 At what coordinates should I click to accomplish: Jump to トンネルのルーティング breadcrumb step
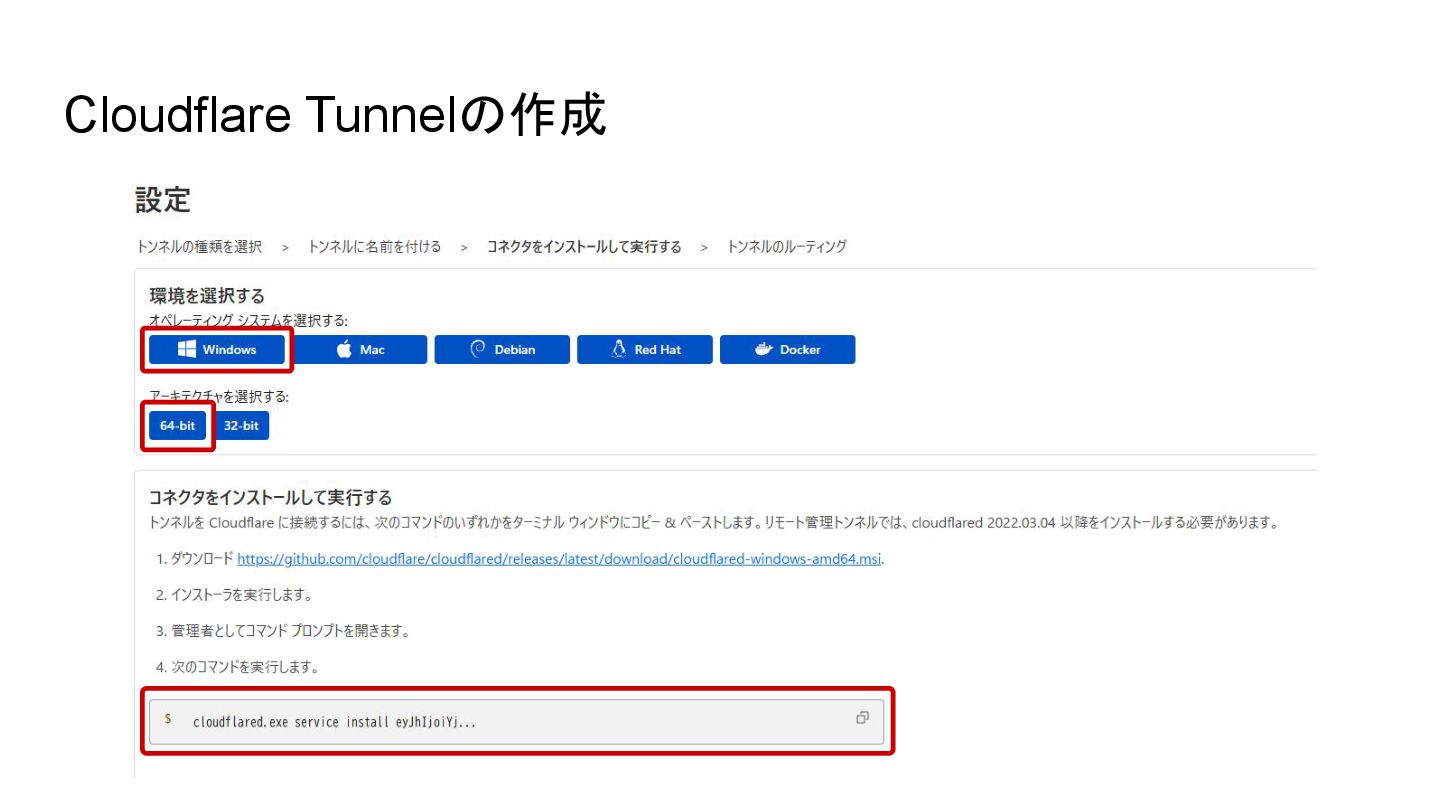[x=787, y=246]
